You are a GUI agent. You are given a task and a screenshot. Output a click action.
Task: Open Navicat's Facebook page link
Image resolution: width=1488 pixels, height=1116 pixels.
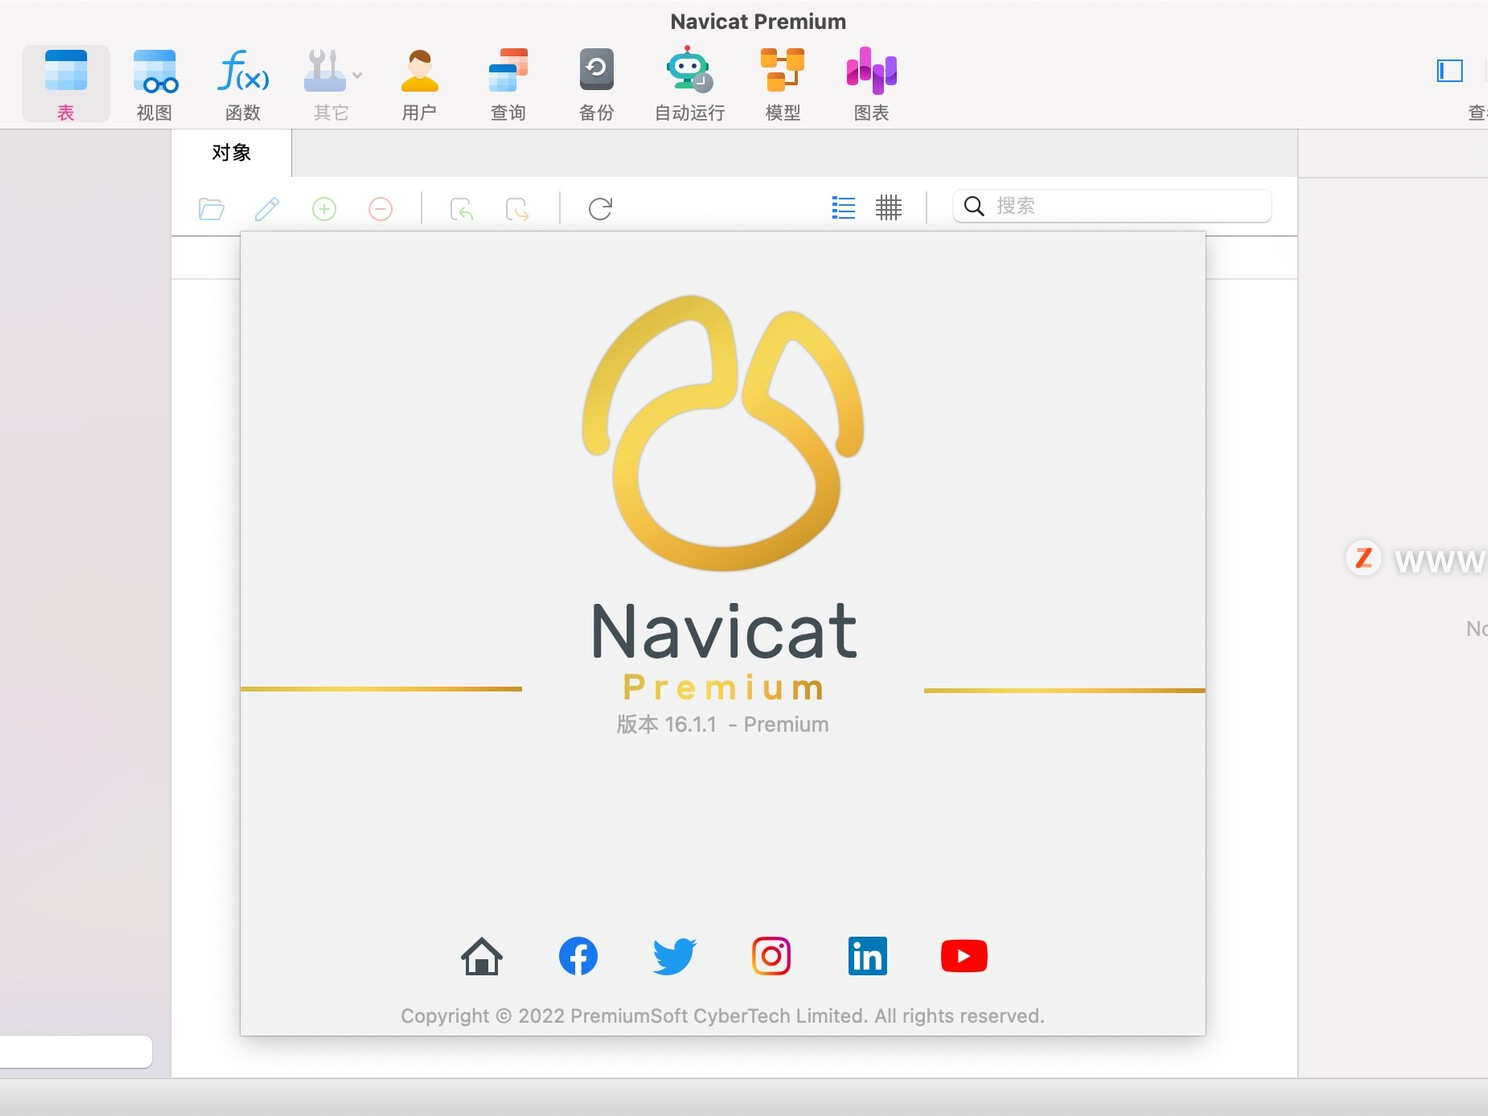click(x=577, y=956)
